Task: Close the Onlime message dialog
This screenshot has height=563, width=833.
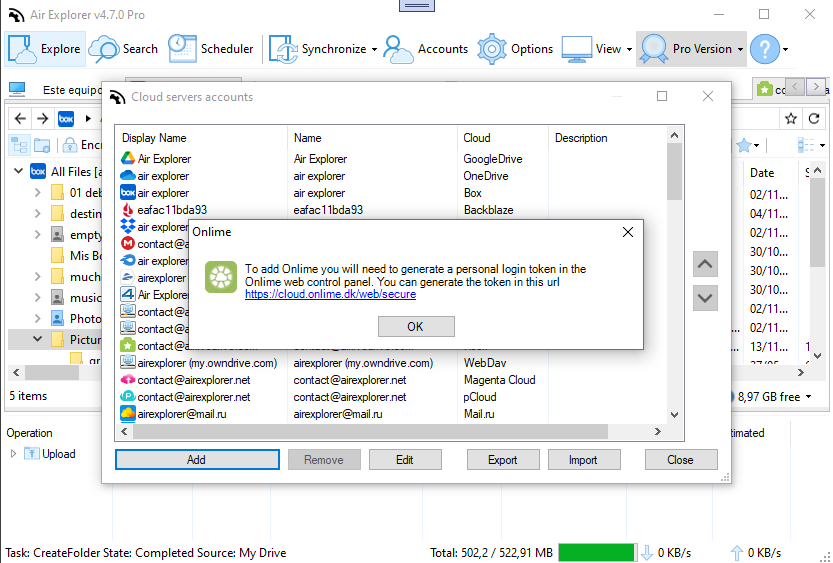Action: pyautogui.click(x=628, y=232)
